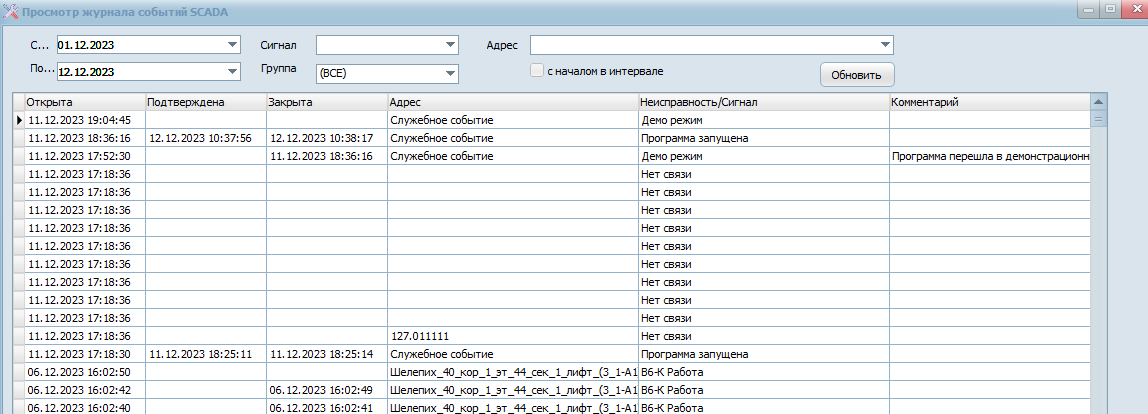Expand the Сигнал dropdown list

pos(449,44)
